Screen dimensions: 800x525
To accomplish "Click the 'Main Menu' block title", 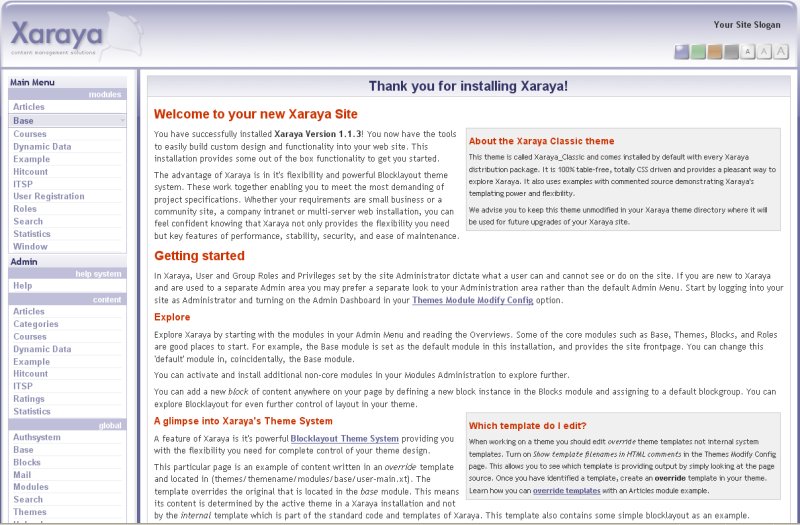I will pyautogui.click(x=32, y=82).
